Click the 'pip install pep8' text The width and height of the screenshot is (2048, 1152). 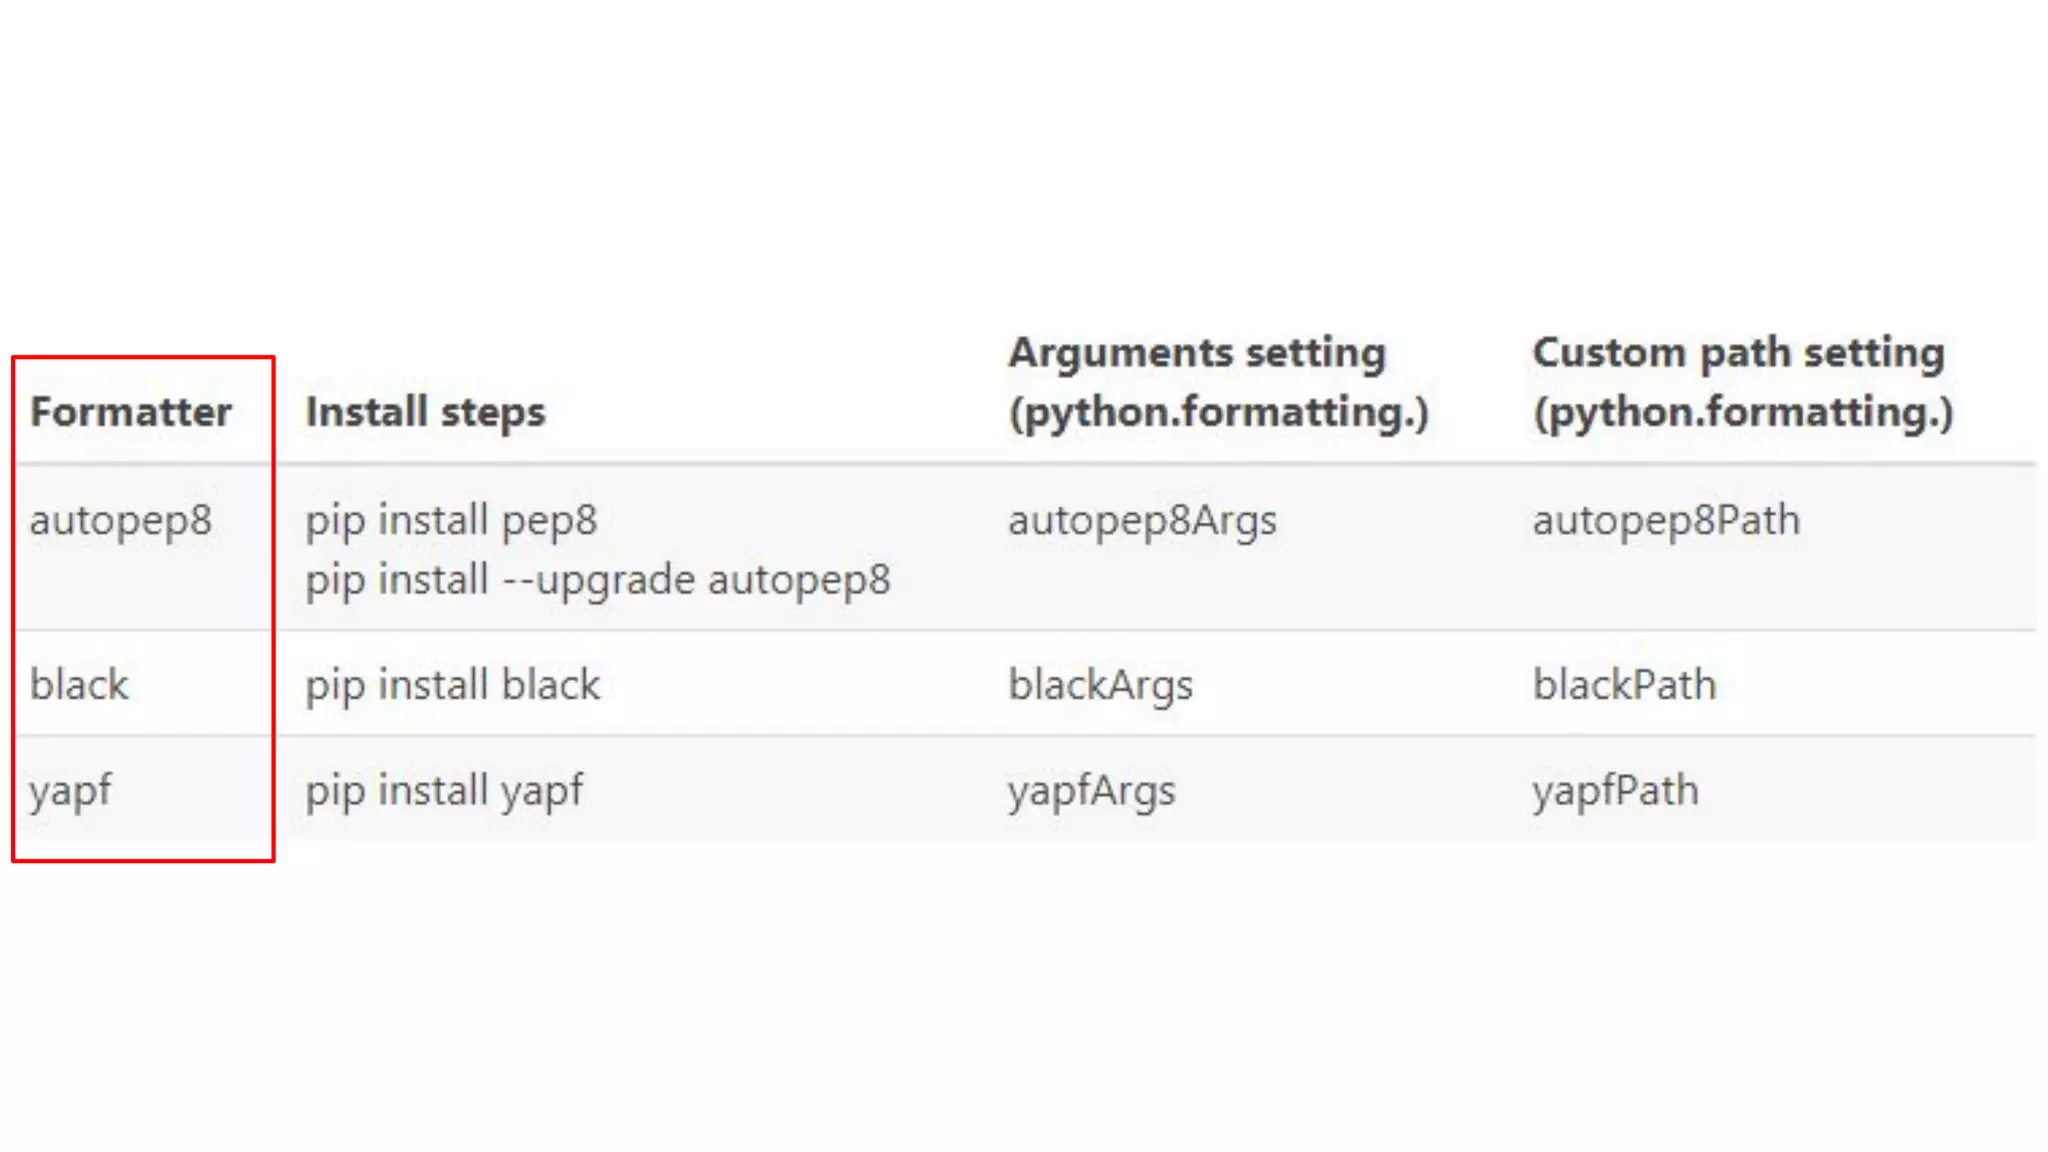tap(452, 521)
